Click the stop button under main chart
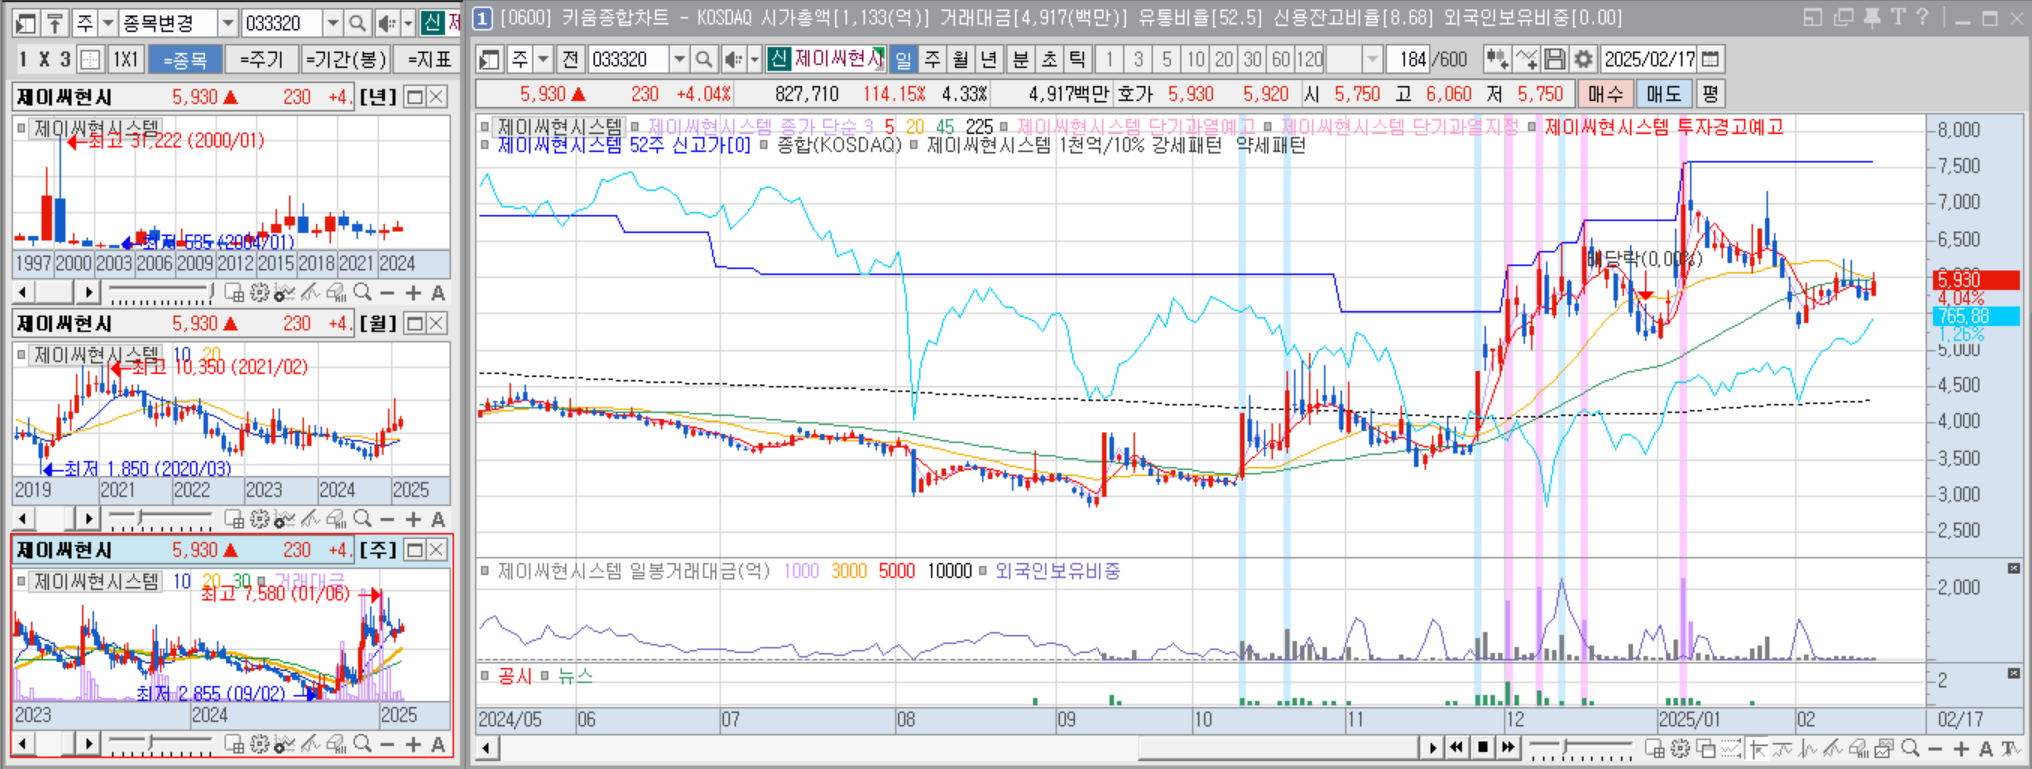 coord(1482,747)
